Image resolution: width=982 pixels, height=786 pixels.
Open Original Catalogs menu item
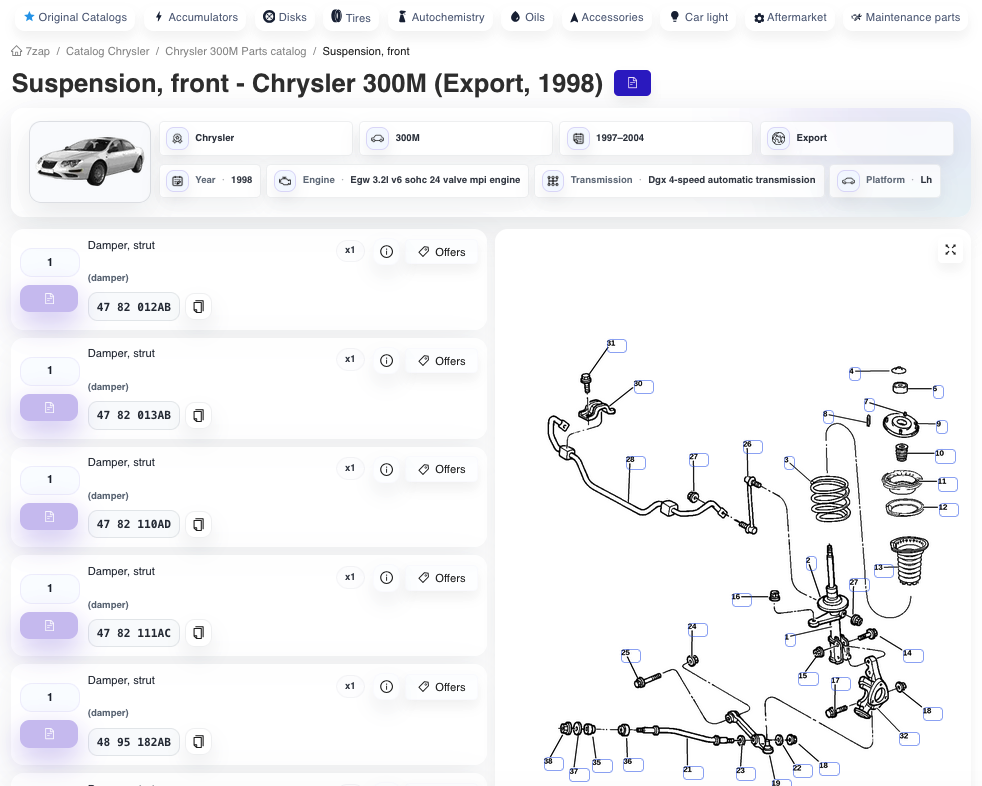[75, 17]
